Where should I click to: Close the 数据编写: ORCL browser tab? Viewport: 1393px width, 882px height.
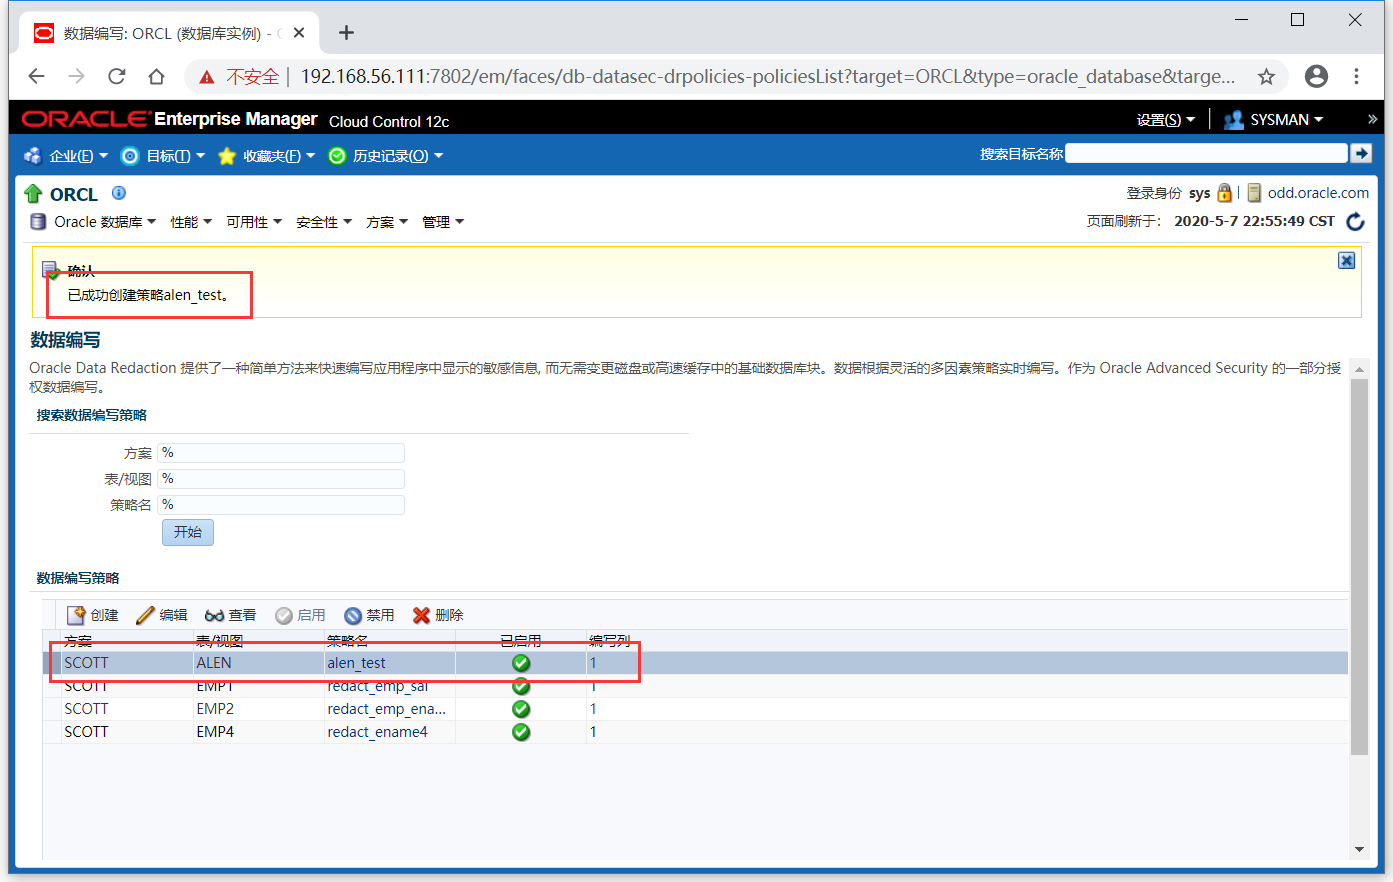(299, 33)
